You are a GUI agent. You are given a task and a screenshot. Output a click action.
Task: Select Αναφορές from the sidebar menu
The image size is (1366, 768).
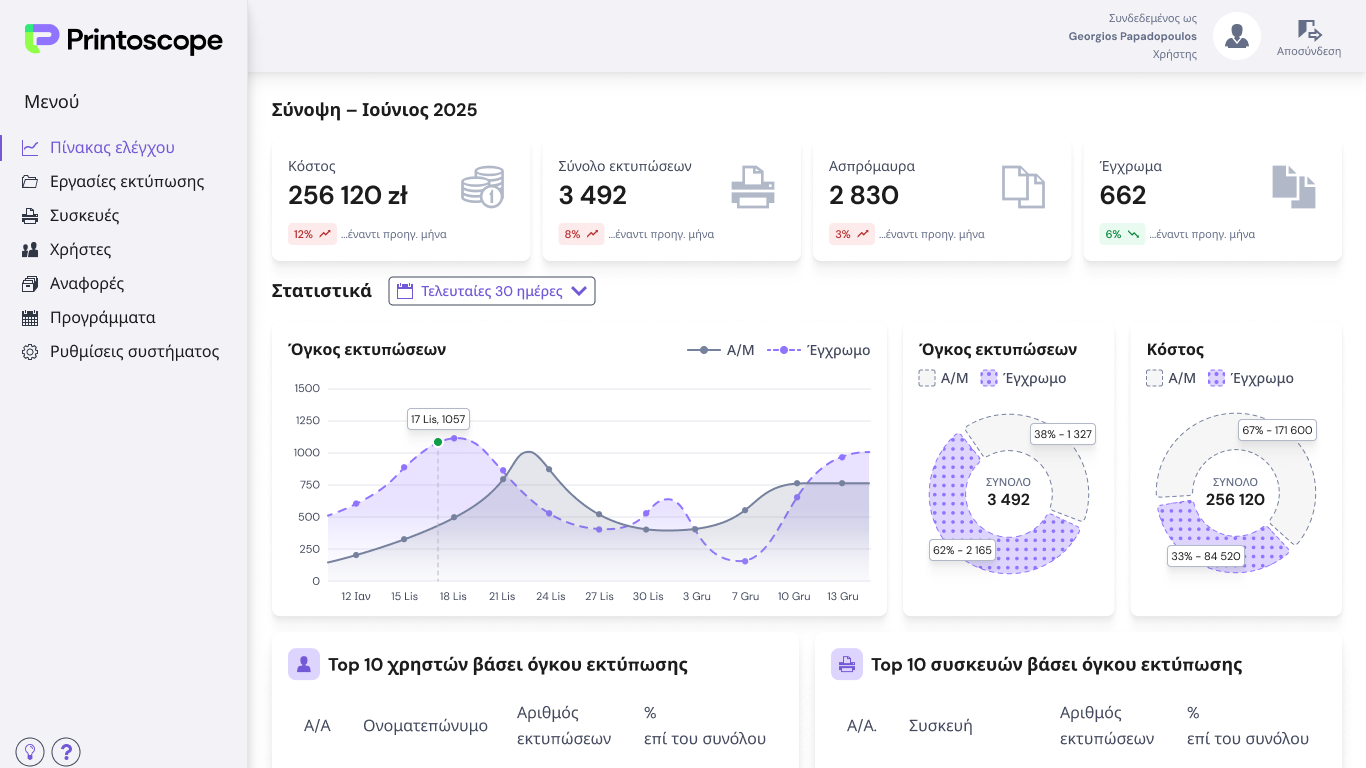pyautogui.click(x=87, y=283)
